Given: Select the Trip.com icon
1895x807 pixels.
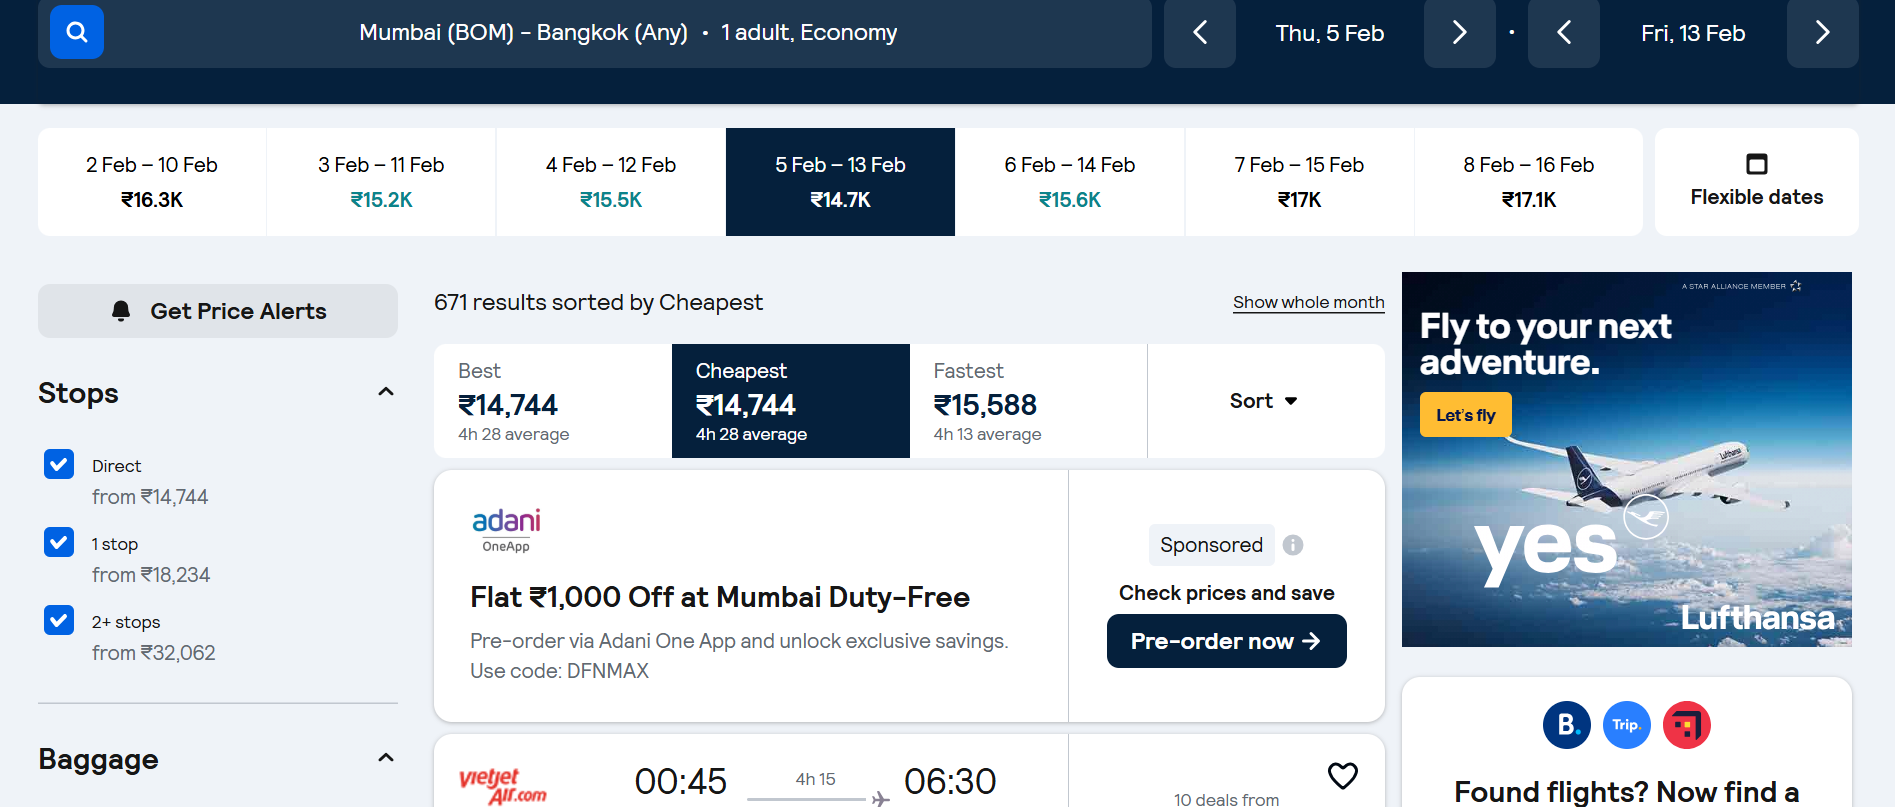Looking at the screenshot, I should click(1627, 725).
